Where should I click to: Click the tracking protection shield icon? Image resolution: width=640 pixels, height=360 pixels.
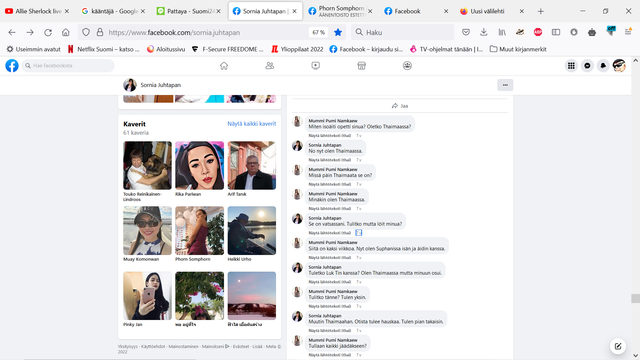click(86, 32)
